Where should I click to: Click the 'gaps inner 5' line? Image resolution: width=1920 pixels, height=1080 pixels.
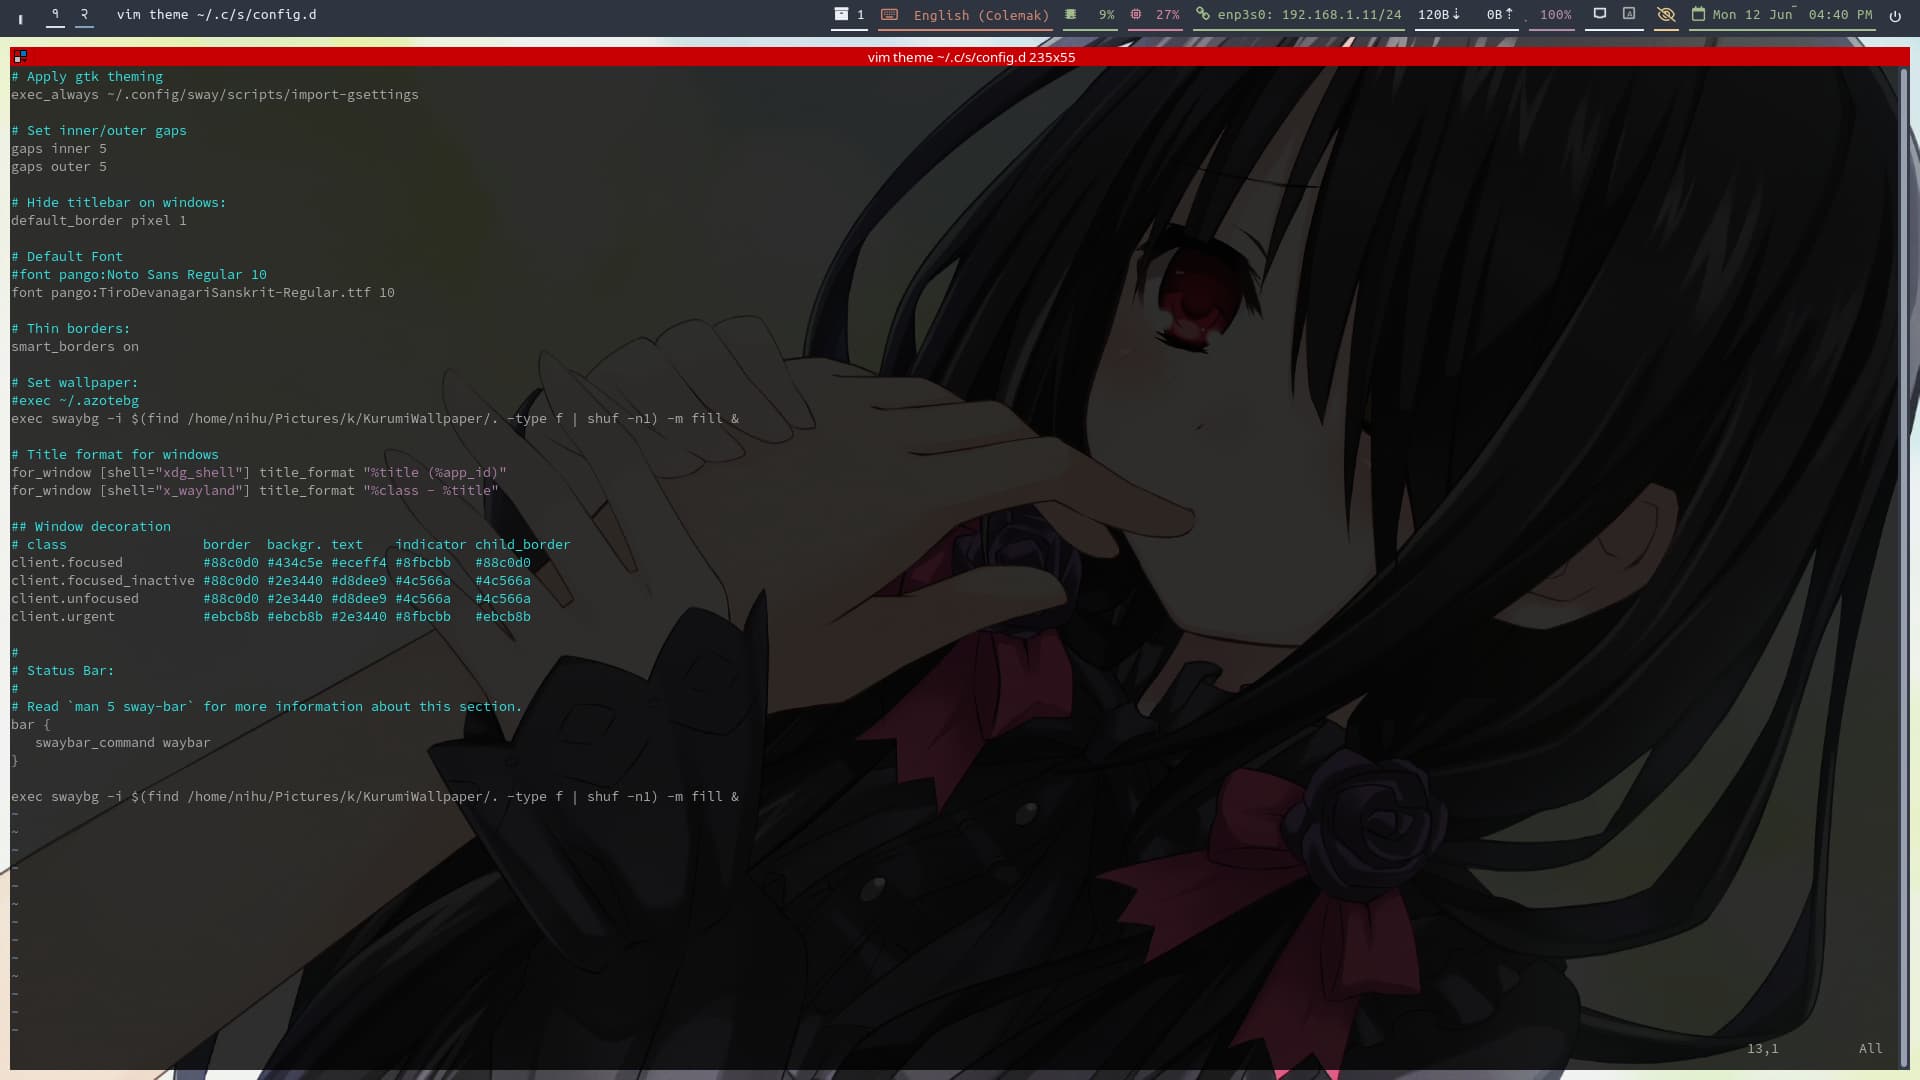point(59,149)
